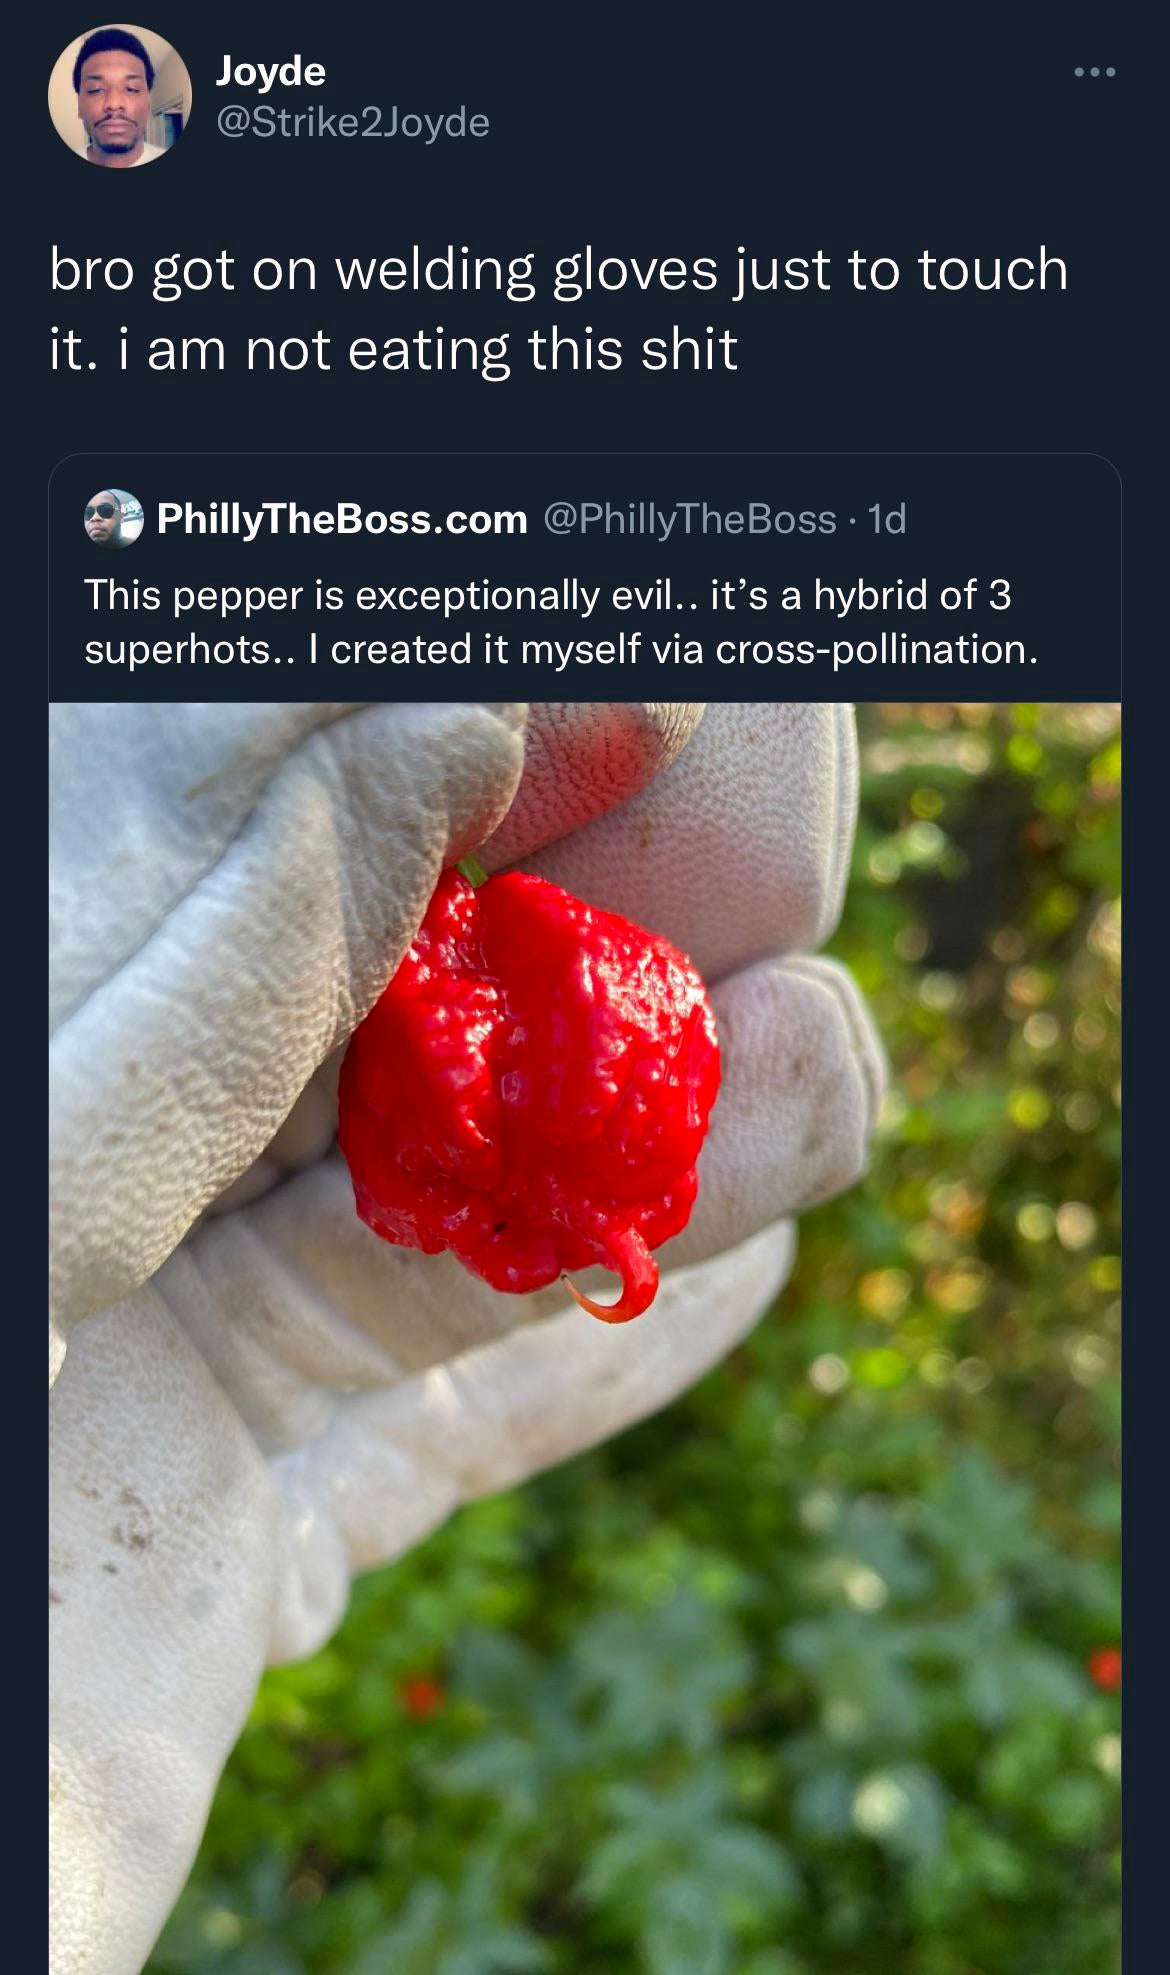Click the green stem of the pepper

point(472,871)
